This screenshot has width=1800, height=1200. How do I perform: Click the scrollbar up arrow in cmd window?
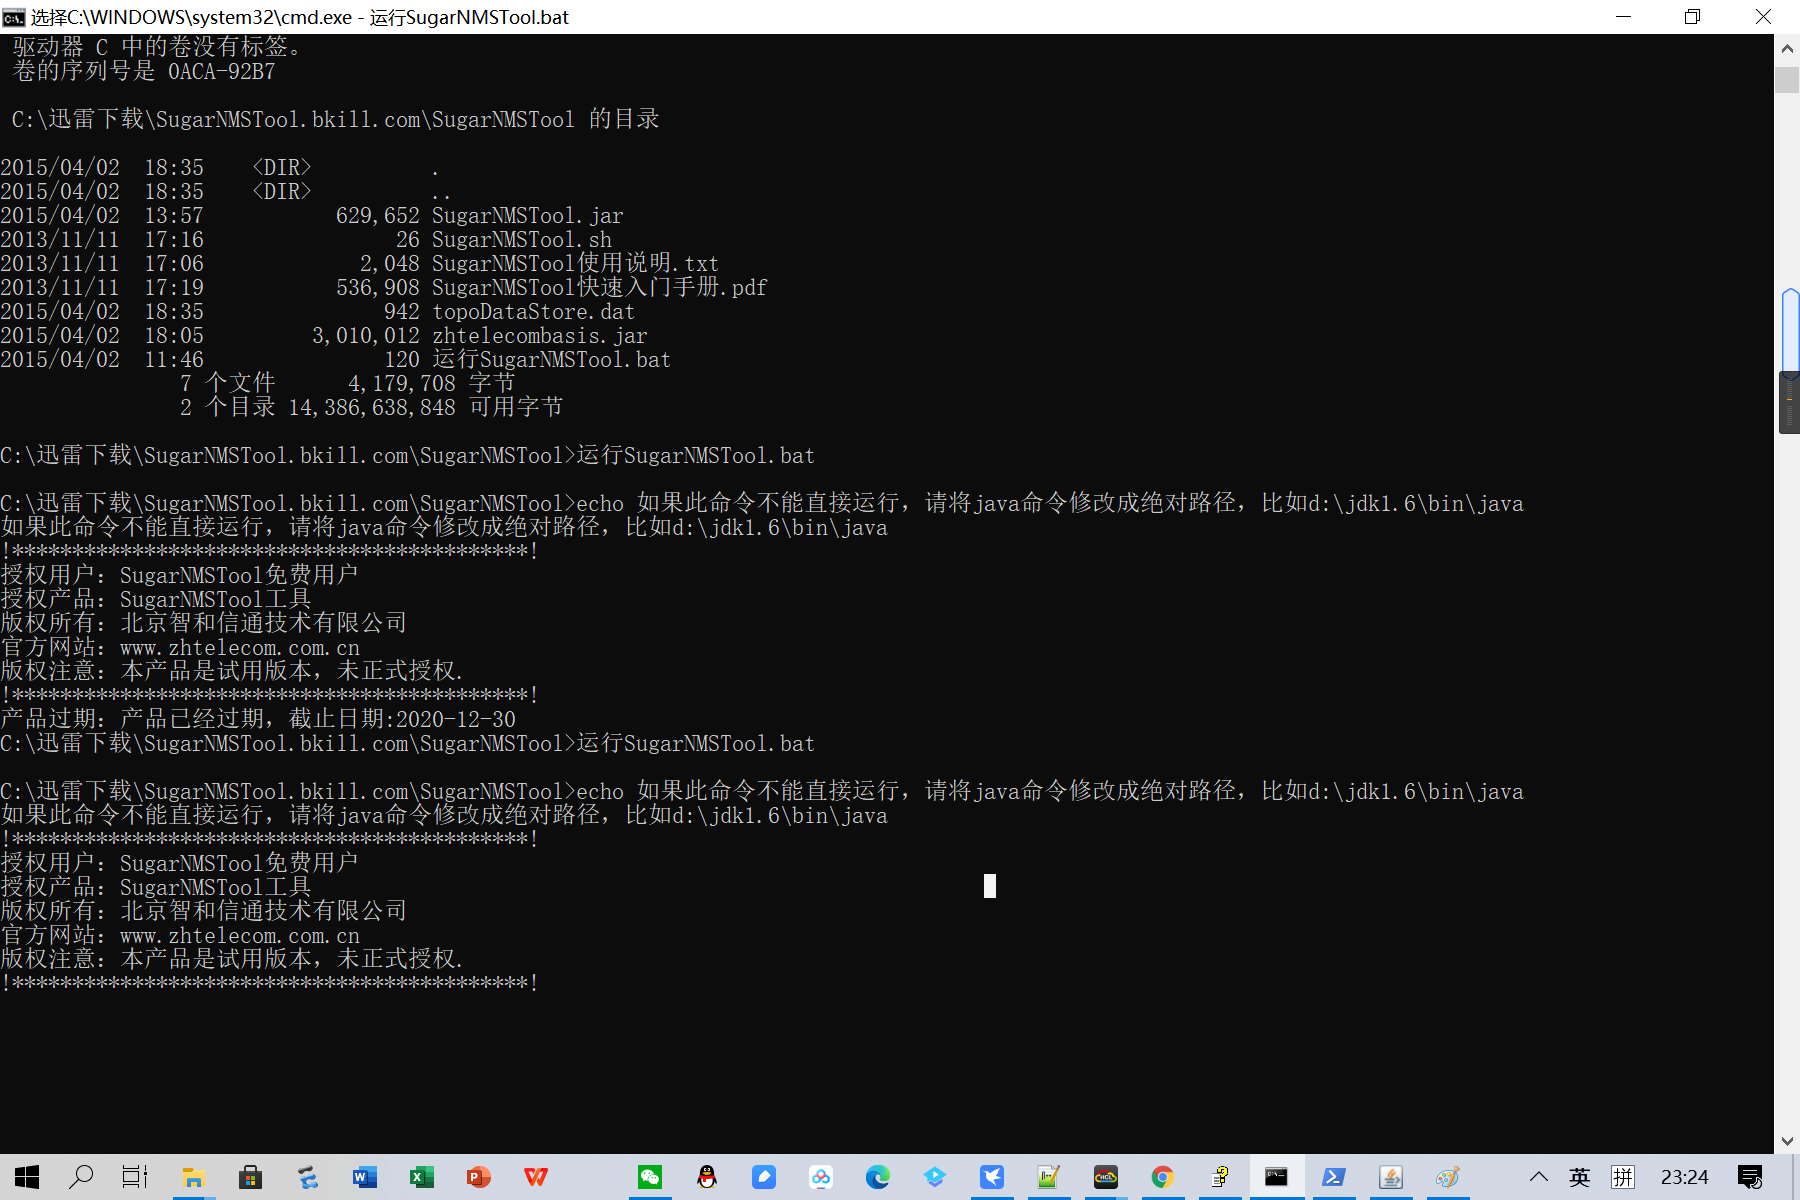(1787, 47)
